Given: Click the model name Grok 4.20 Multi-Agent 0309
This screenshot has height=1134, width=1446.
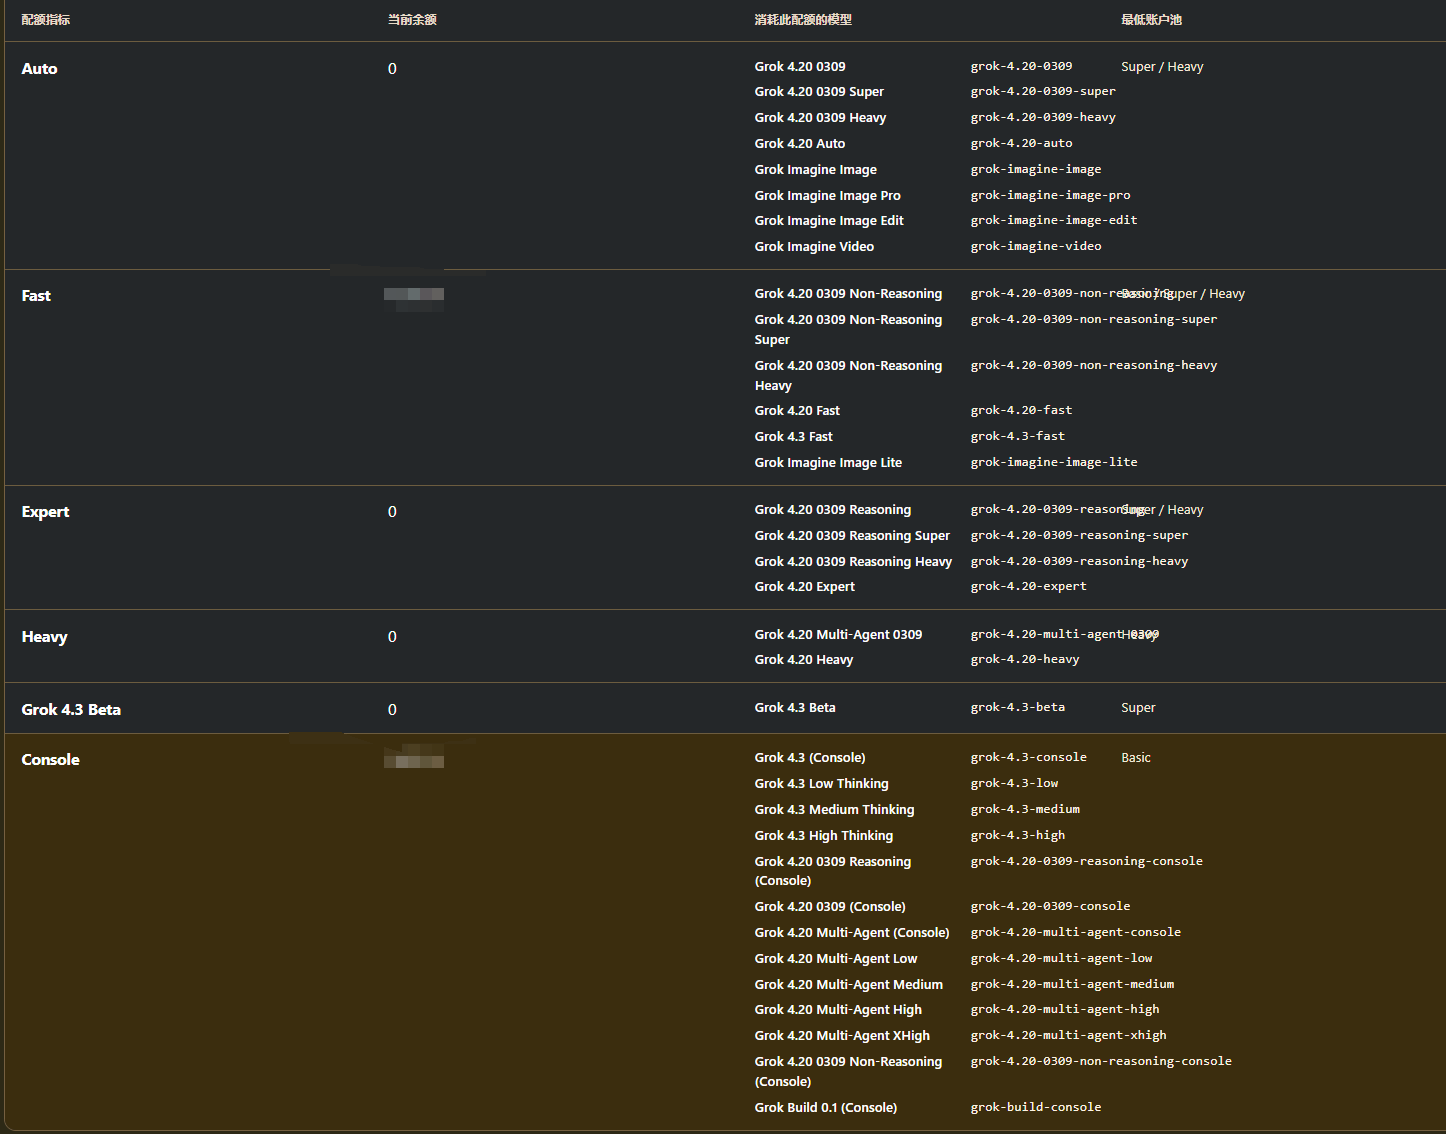Looking at the screenshot, I should 838,635.
